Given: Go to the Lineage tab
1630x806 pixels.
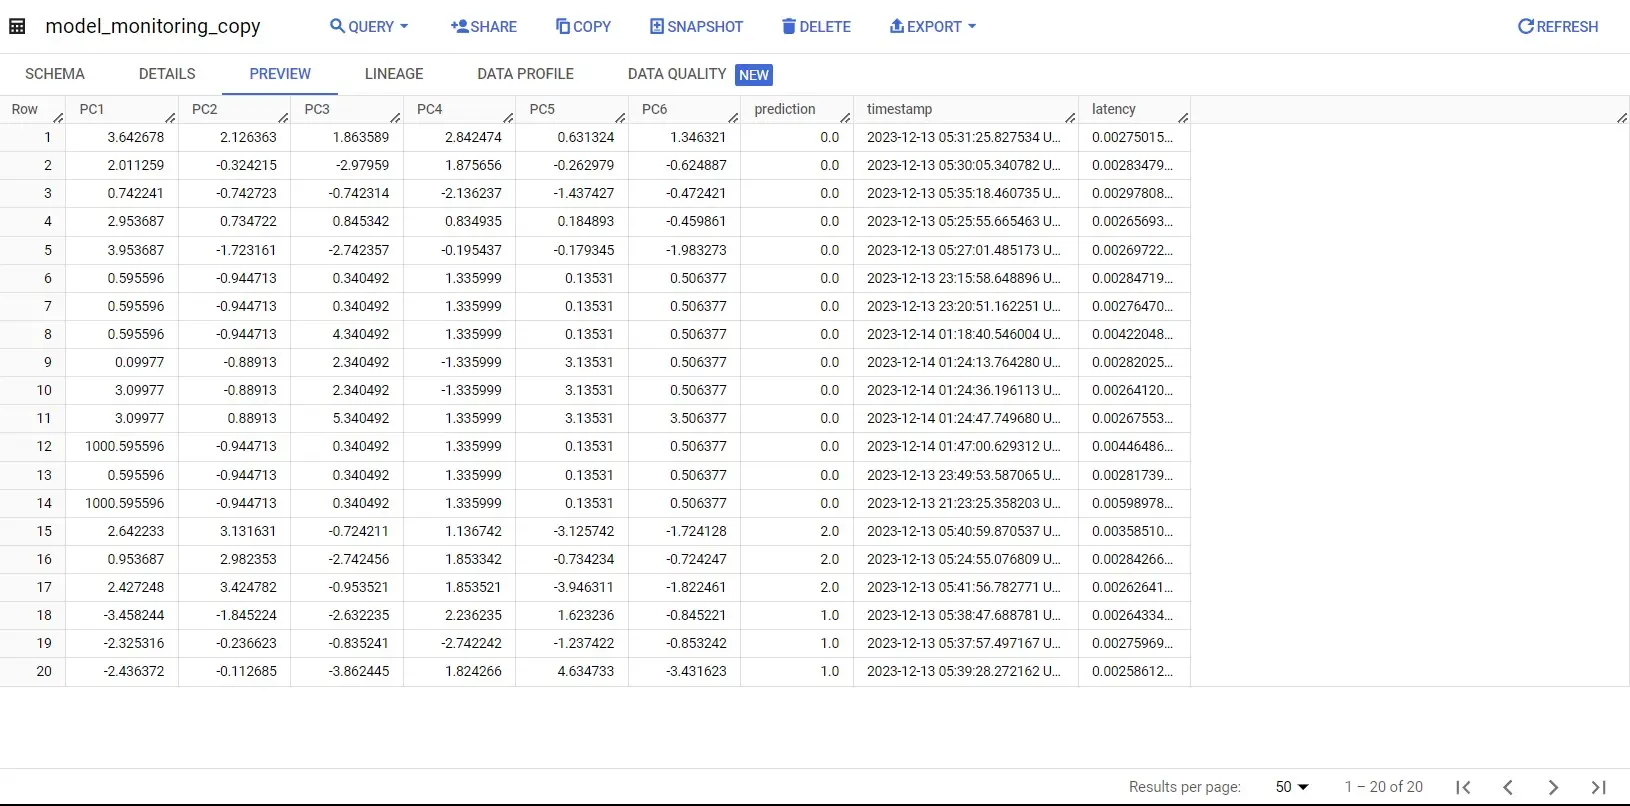Looking at the screenshot, I should pos(394,74).
